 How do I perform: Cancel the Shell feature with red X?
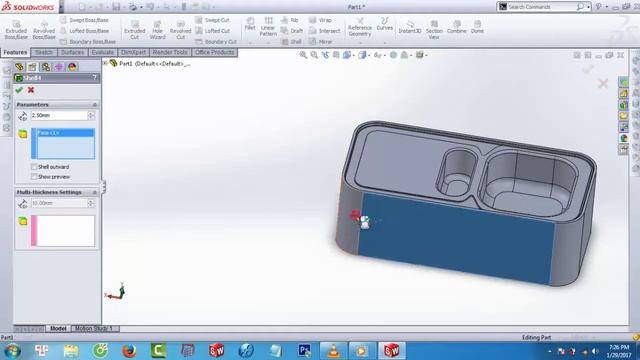pyautogui.click(x=31, y=90)
